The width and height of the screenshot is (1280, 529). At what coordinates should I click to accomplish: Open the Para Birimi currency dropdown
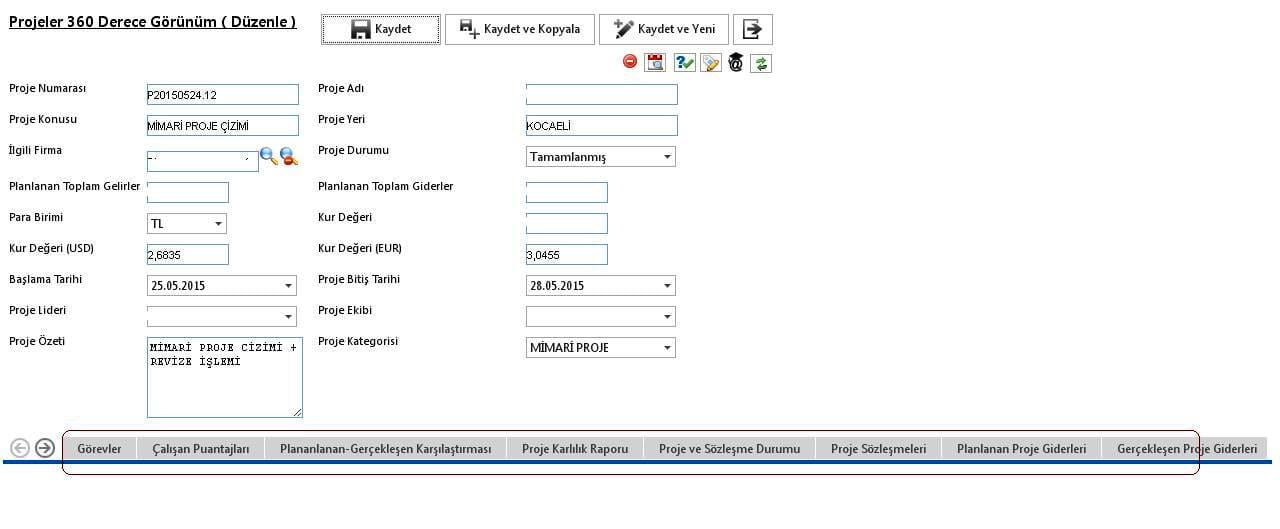(218, 224)
